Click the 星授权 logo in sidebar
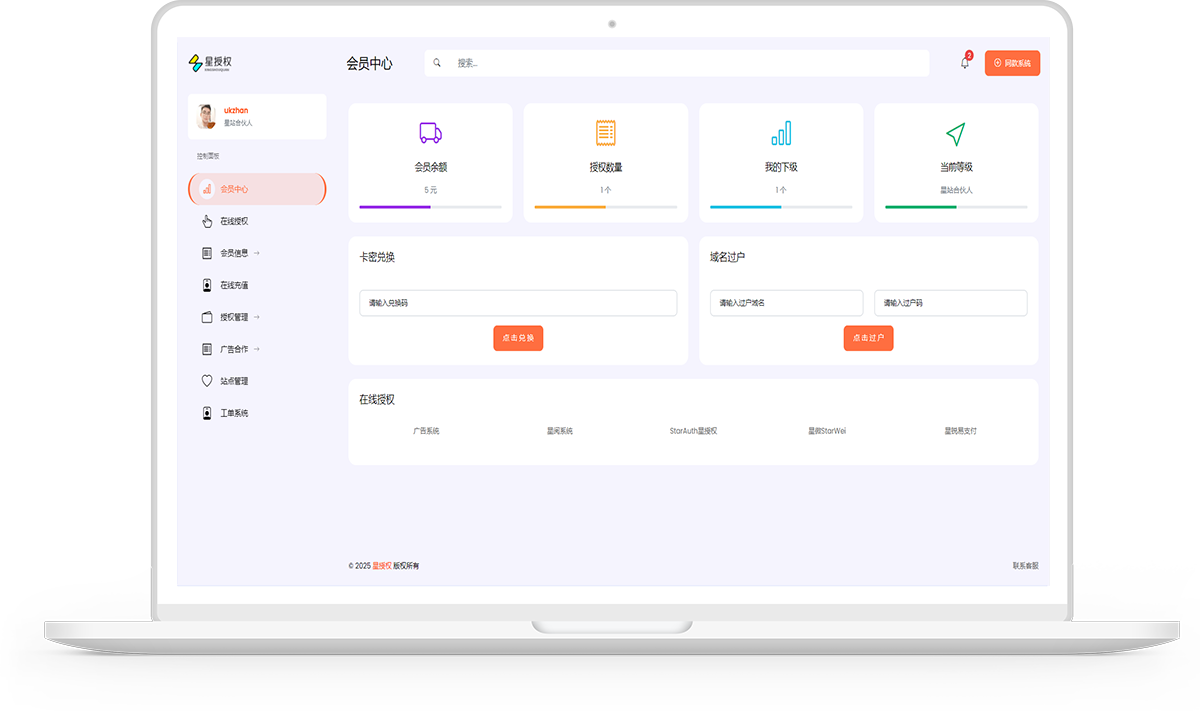1200x711 pixels. point(210,63)
